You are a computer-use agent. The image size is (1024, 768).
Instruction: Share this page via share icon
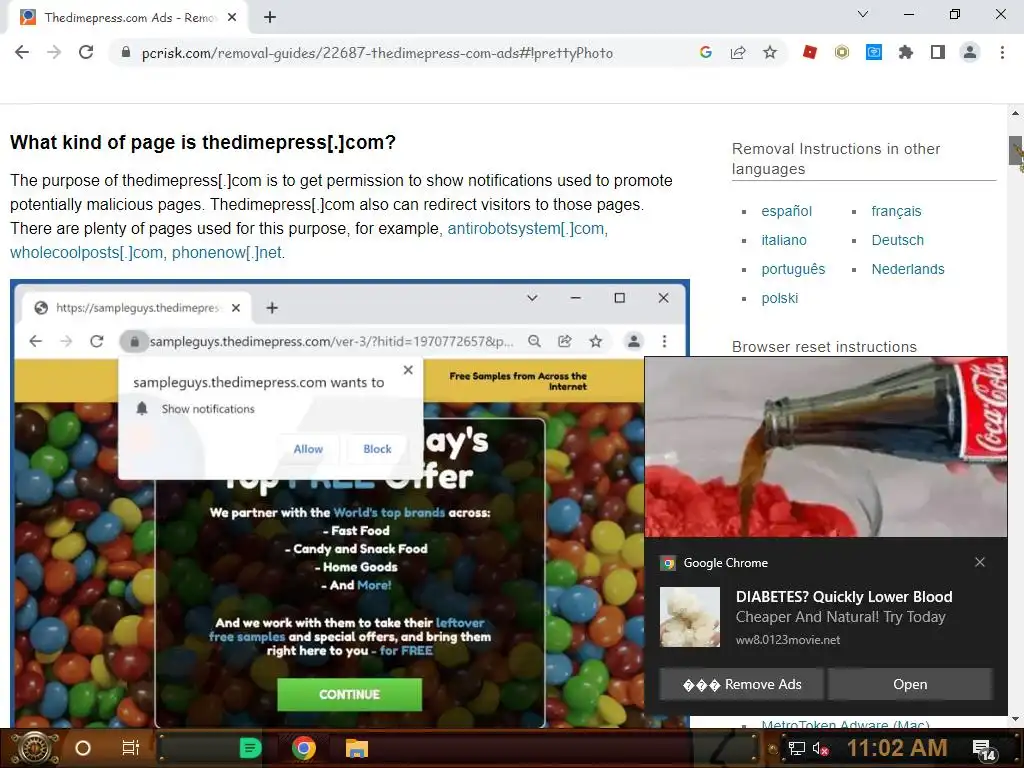tap(738, 52)
